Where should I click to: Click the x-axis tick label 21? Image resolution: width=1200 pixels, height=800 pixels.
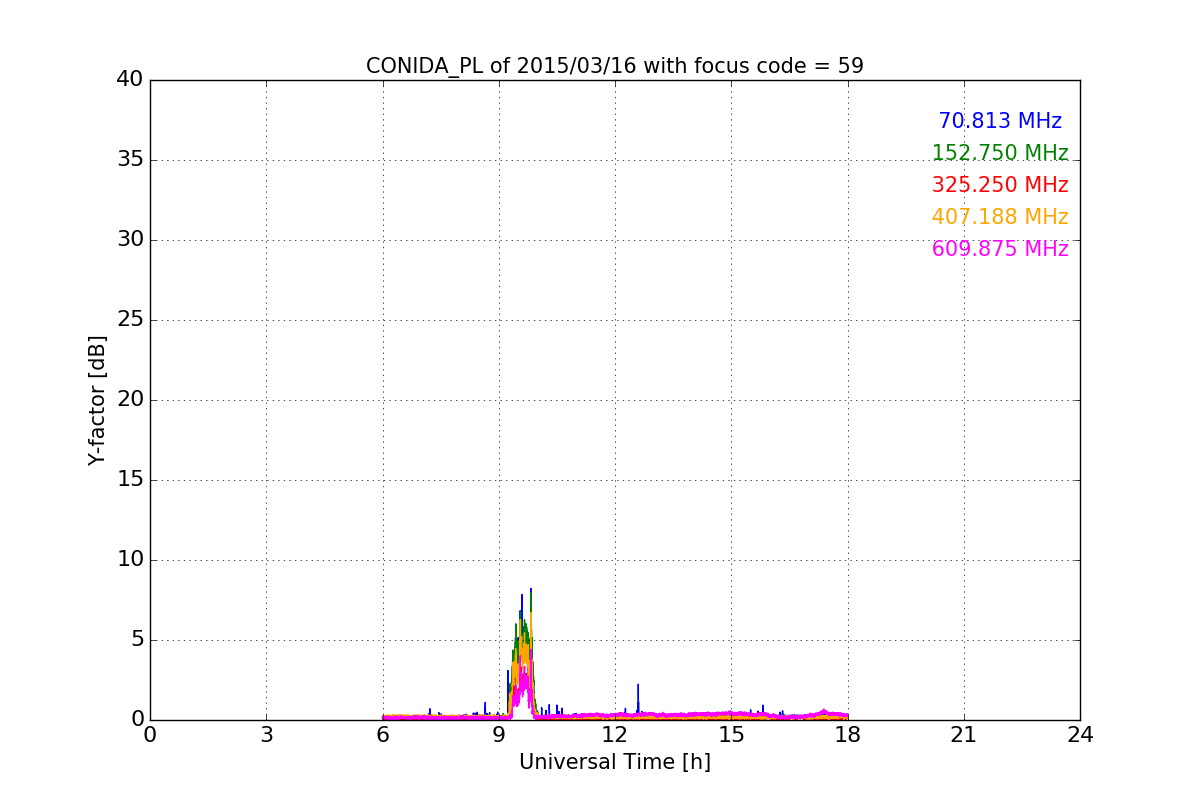coord(964,735)
